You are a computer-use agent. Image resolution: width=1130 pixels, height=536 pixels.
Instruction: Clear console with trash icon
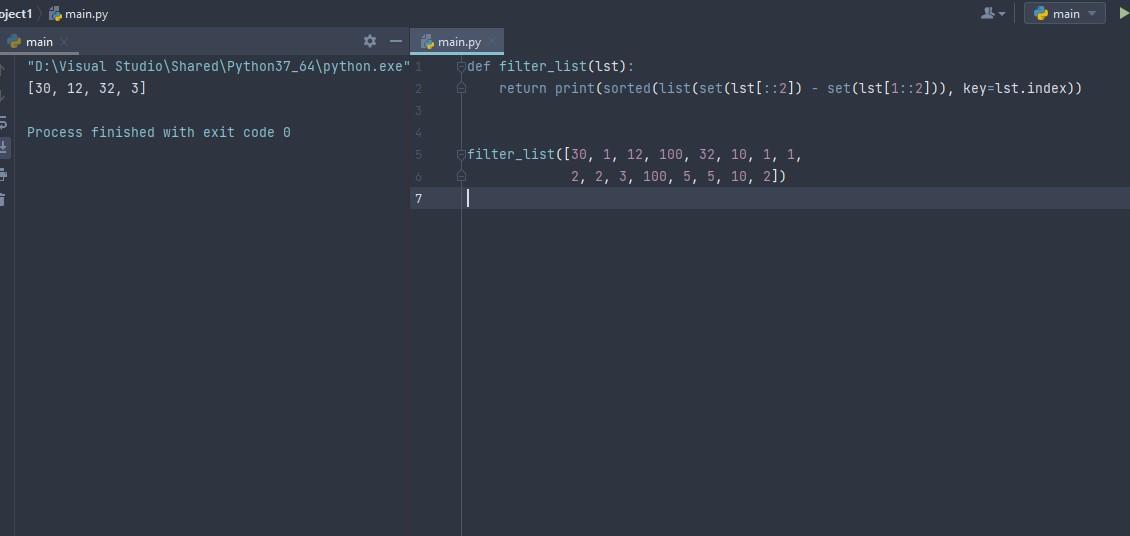click(4, 199)
